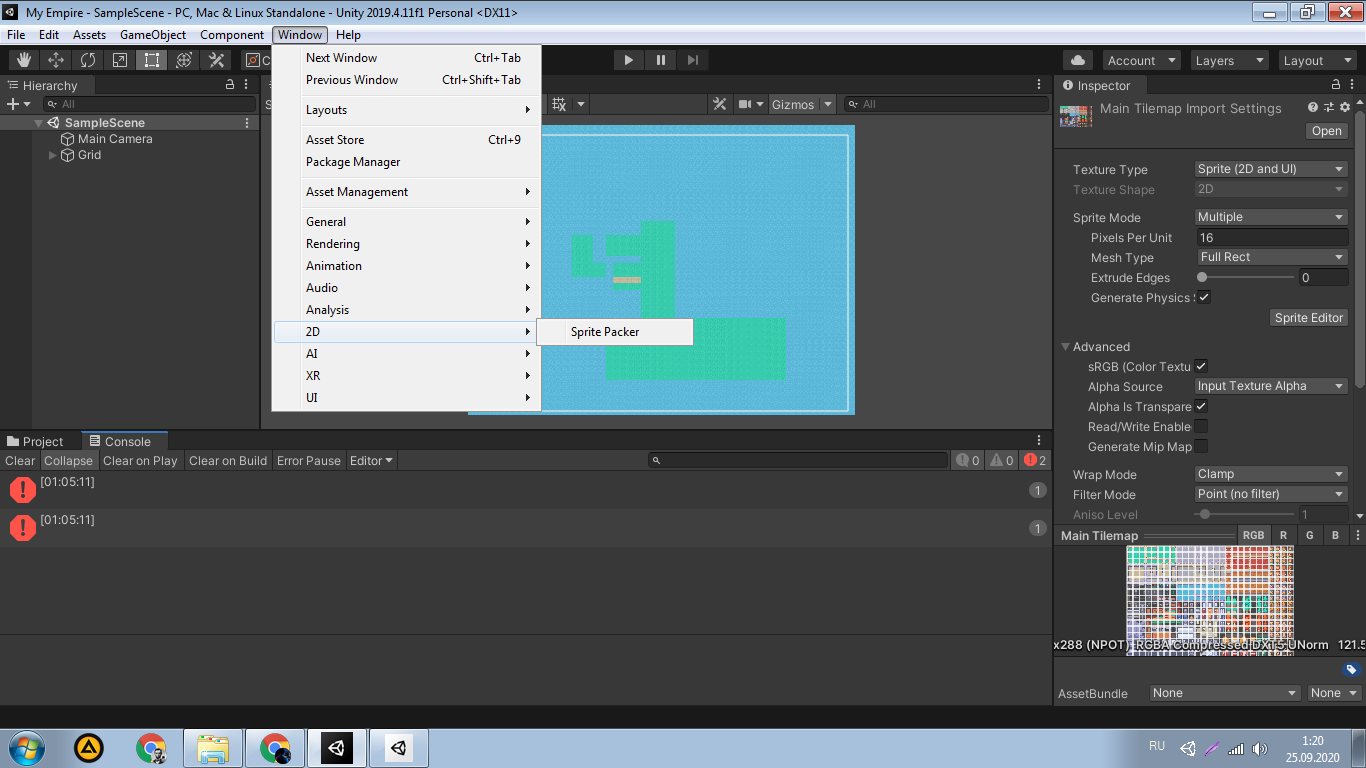Open the console Editor dropdown

coord(371,461)
